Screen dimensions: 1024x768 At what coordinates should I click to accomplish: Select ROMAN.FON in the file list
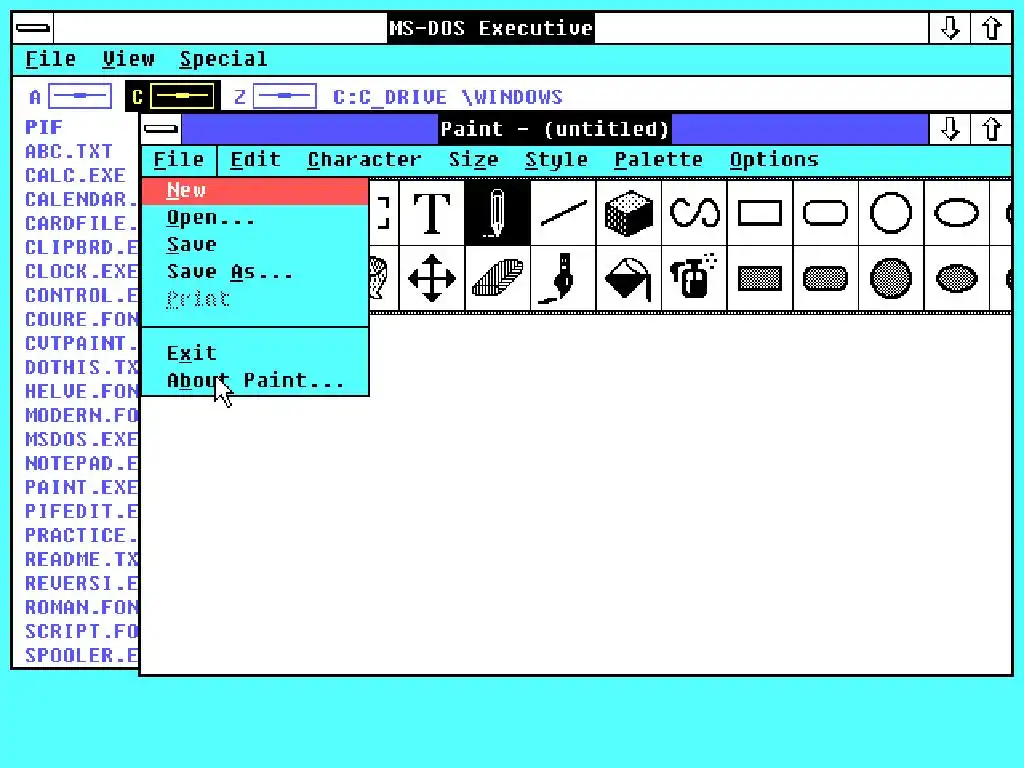(x=81, y=607)
